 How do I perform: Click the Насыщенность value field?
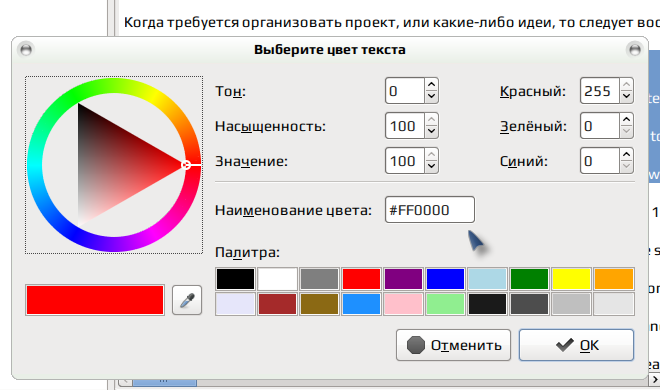[405, 125]
